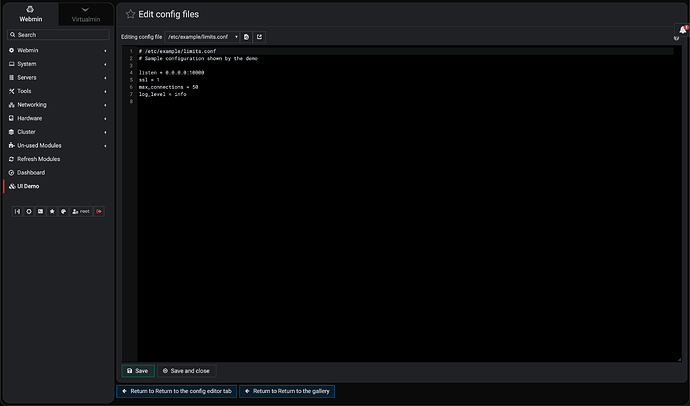Expand the System menu category
The width and height of the screenshot is (690, 406).
point(58,64)
